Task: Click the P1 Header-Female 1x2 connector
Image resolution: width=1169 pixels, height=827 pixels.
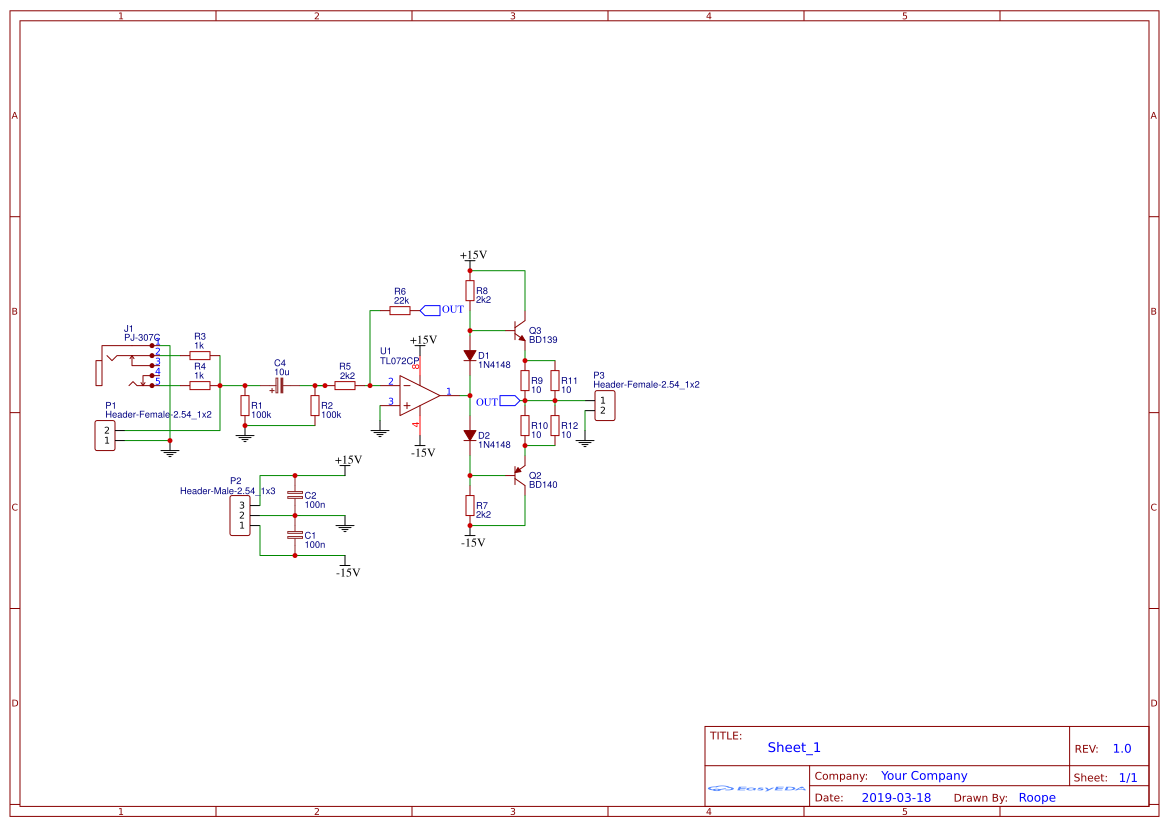Action: pos(105,435)
